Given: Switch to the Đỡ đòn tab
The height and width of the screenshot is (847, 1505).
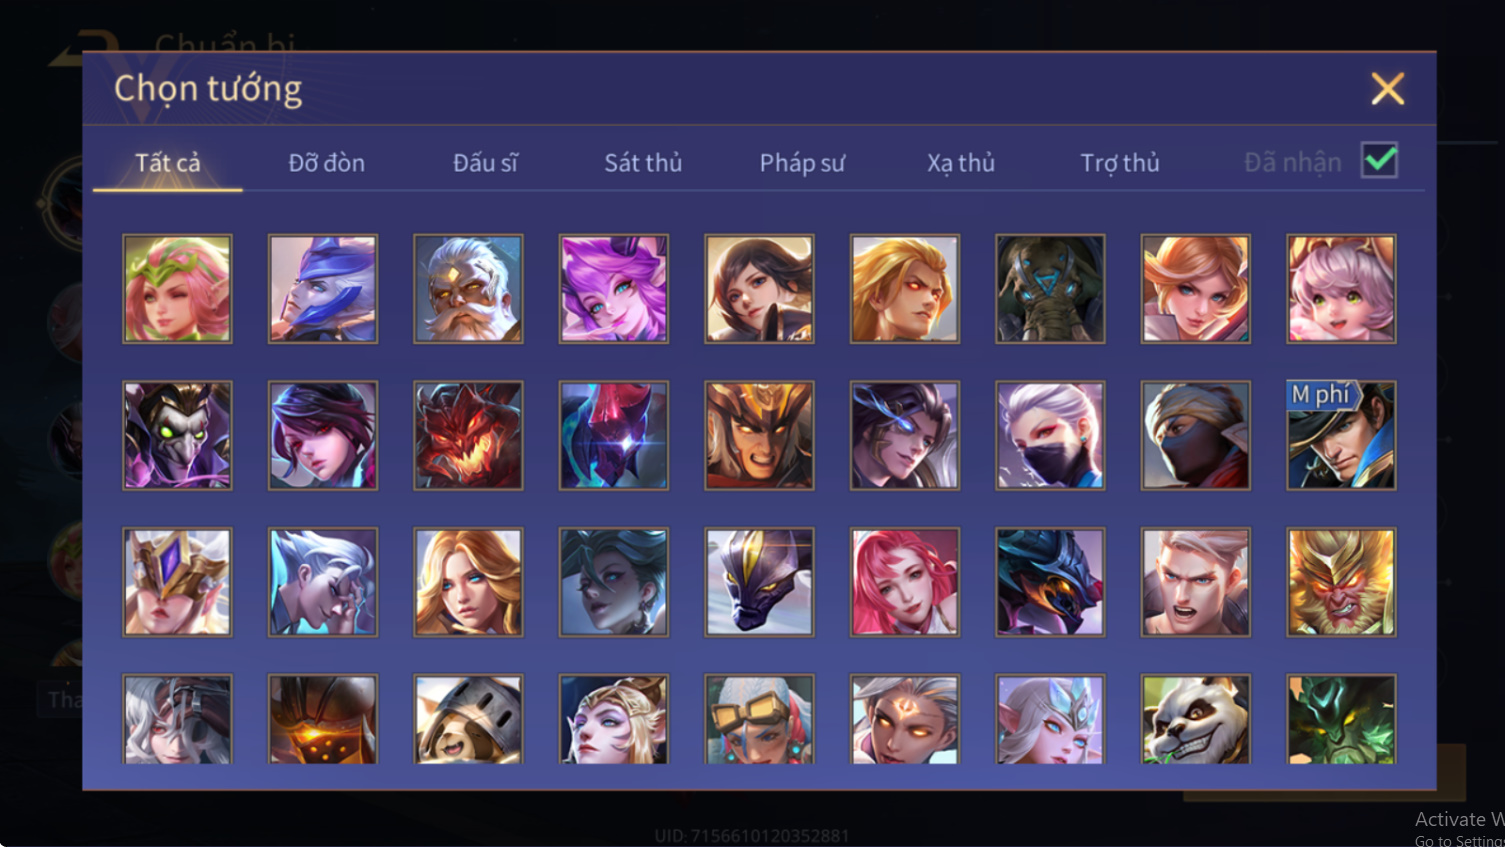Looking at the screenshot, I should 326,162.
